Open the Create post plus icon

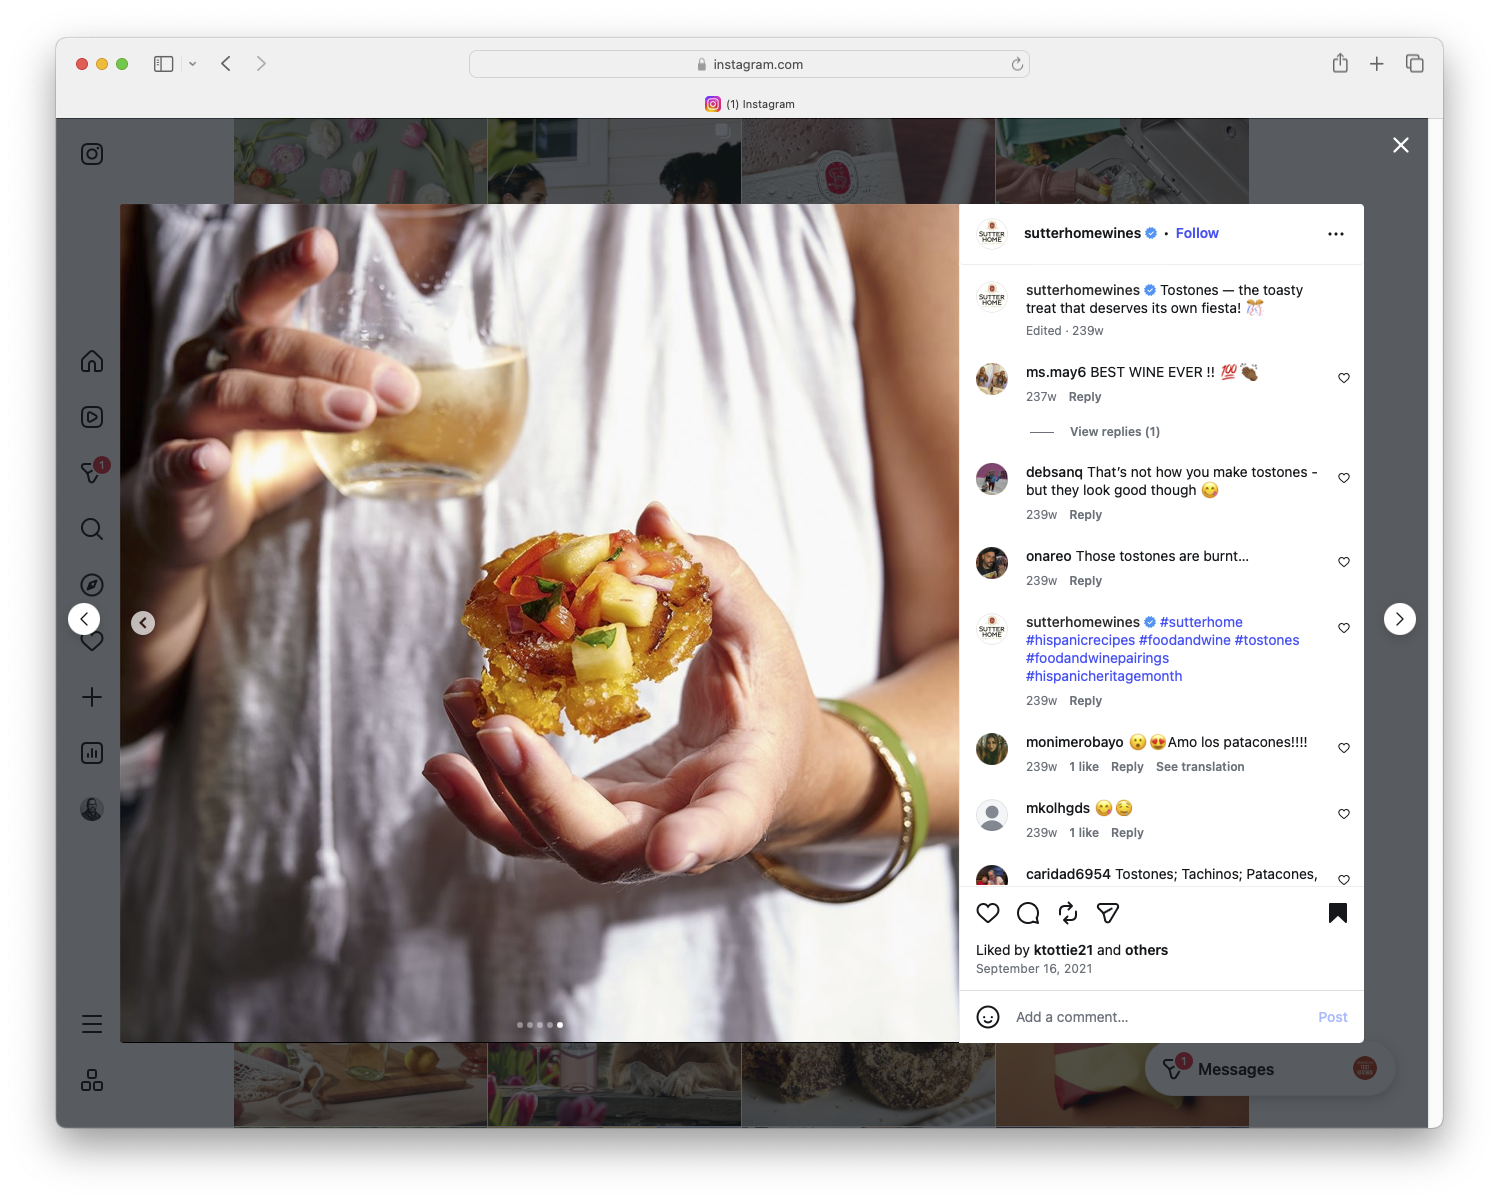coord(91,697)
